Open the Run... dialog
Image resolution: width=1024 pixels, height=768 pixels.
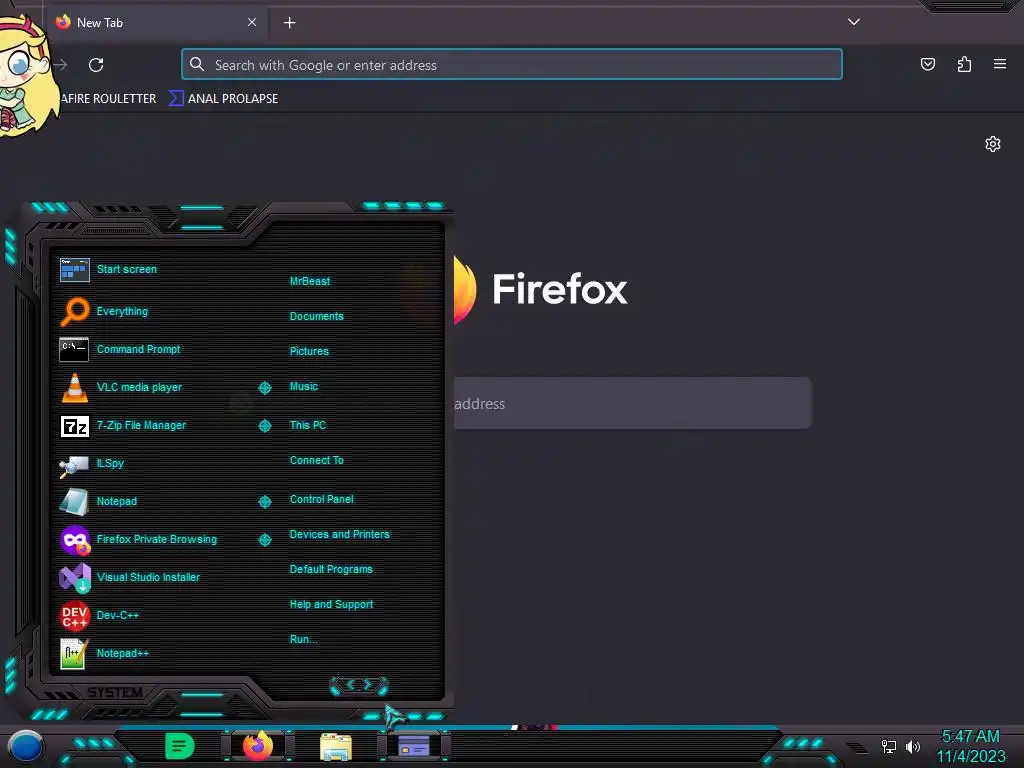click(x=303, y=639)
